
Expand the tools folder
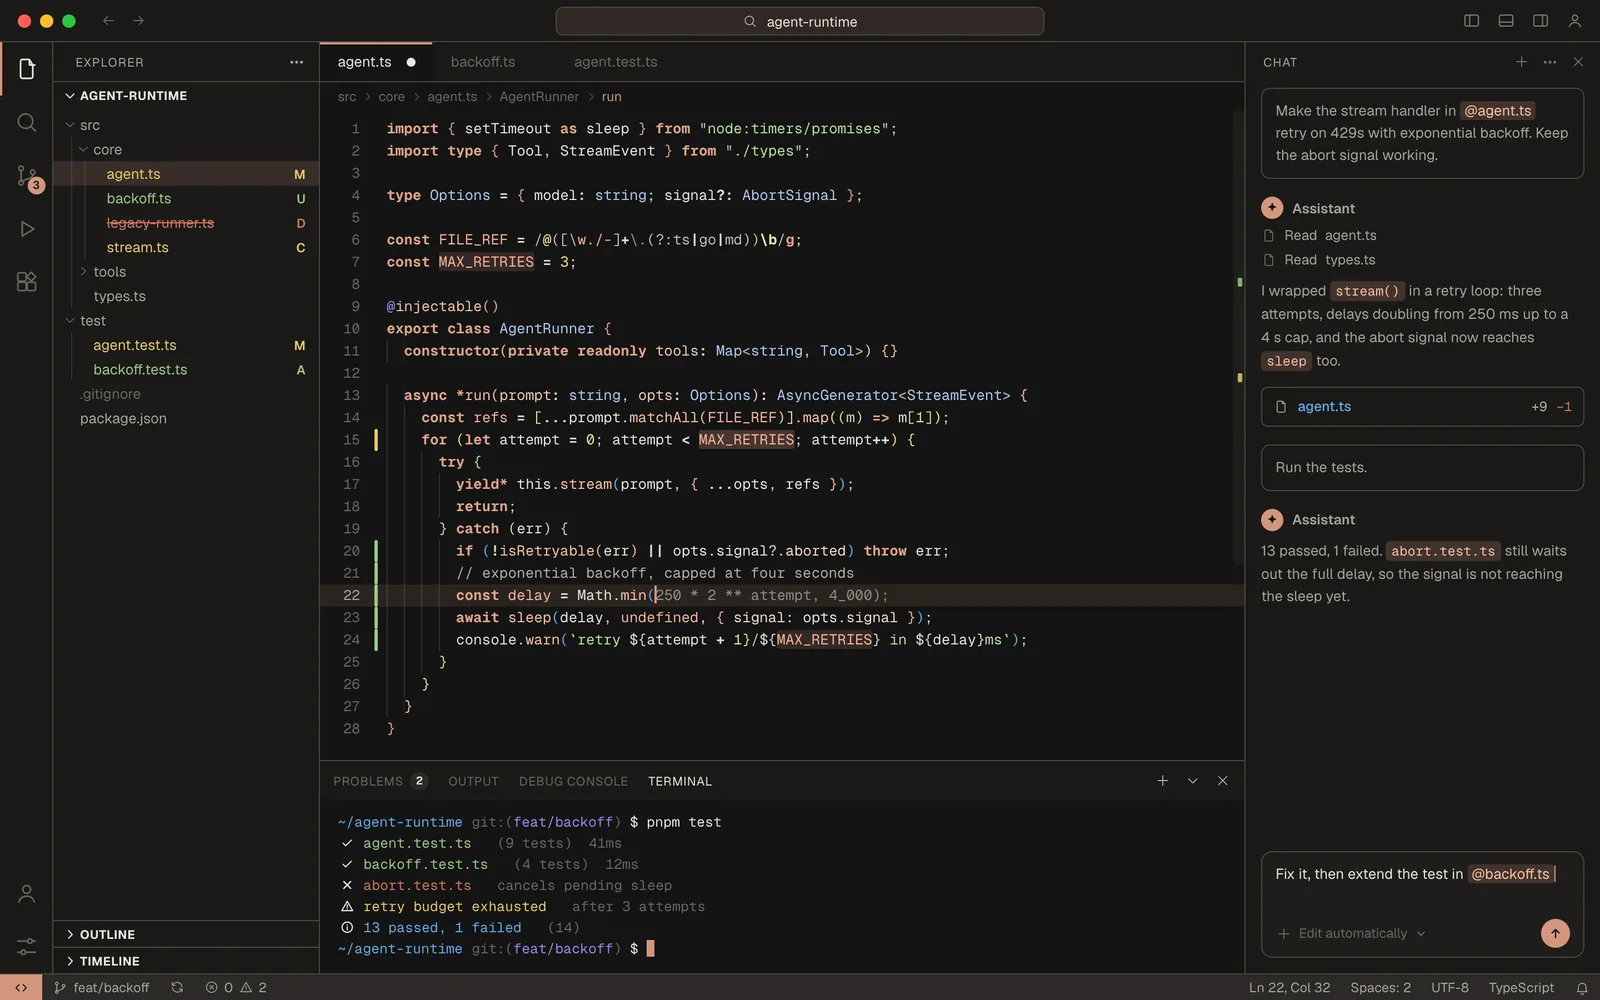point(185,272)
